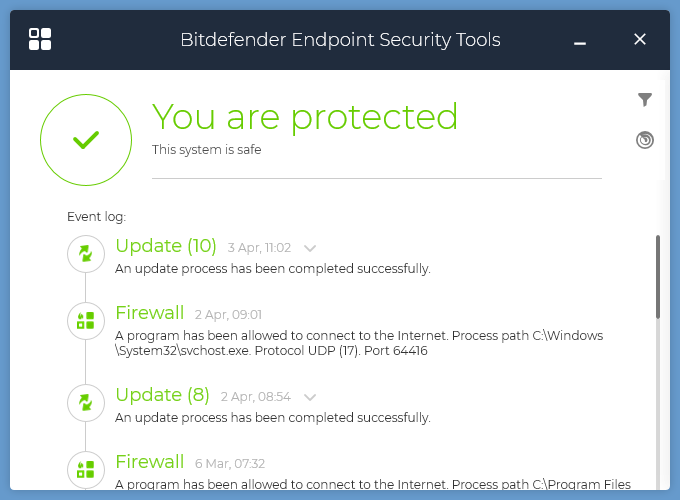The width and height of the screenshot is (680, 500).
Task: Click the Update (10) event icon
Action: 85,254
